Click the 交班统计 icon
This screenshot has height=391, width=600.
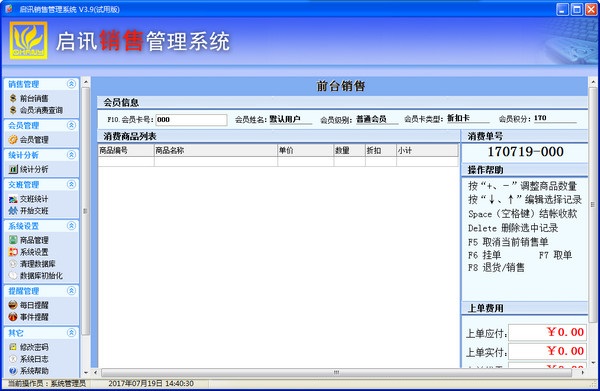click(x=13, y=199)
